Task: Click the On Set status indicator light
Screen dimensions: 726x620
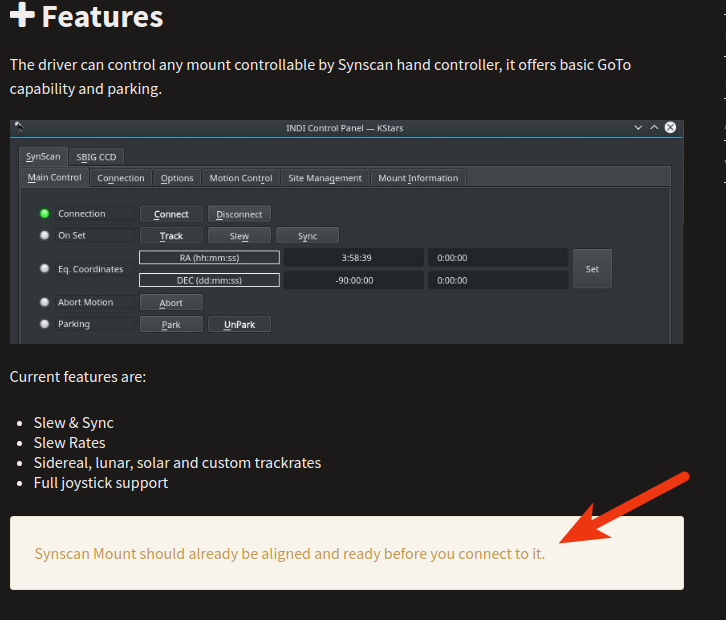Action: coord(44,235)
